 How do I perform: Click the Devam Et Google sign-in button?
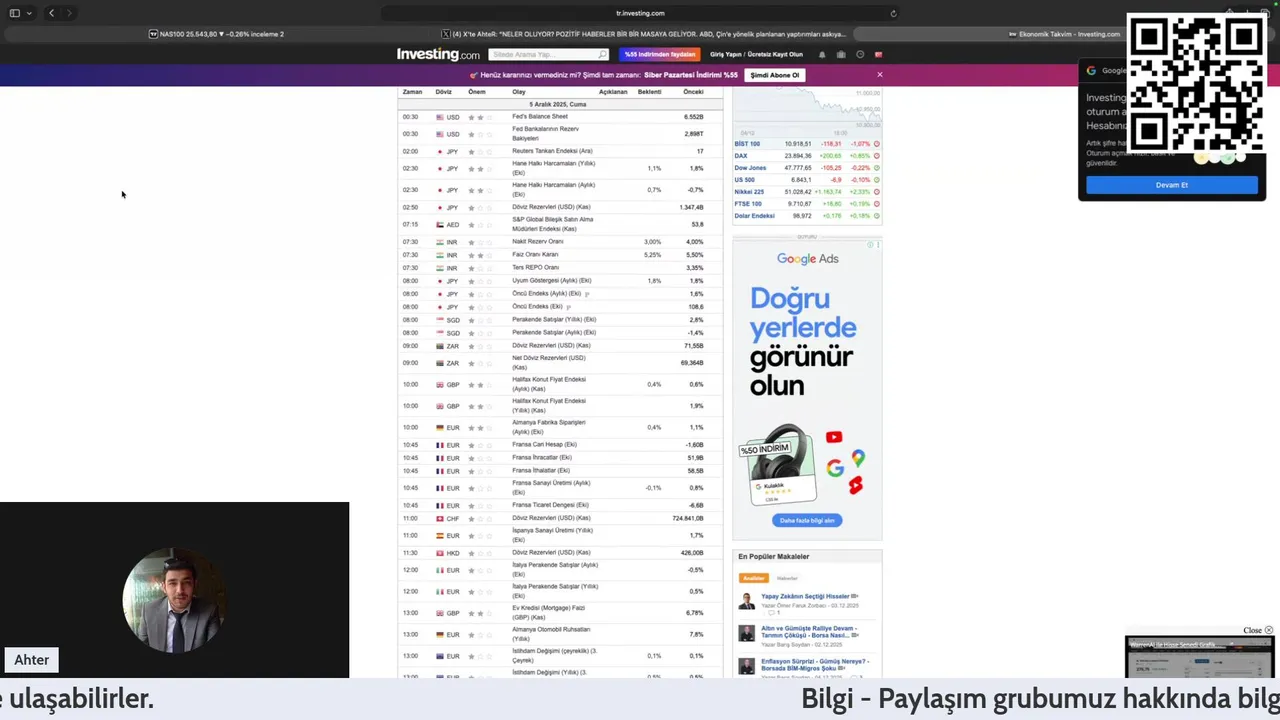1172,185
